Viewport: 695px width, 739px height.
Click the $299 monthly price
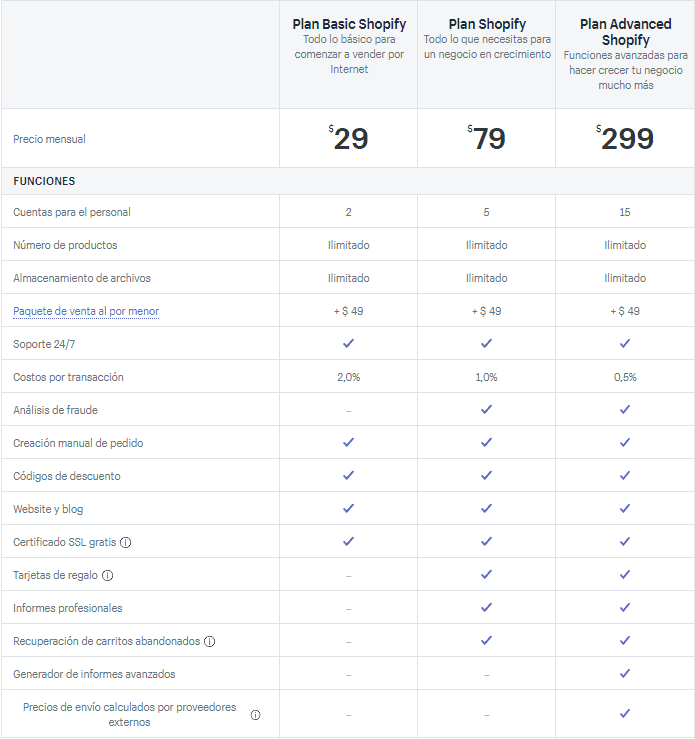625,139
